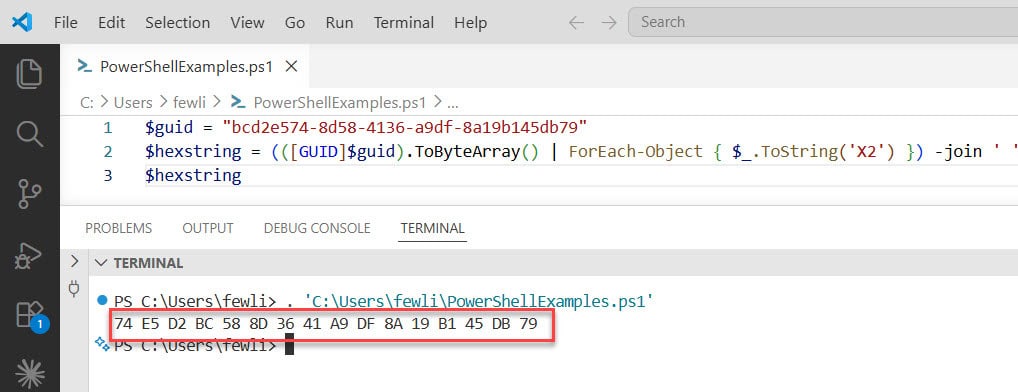
Task: Click the Search command center box
Action: point(823,22)
